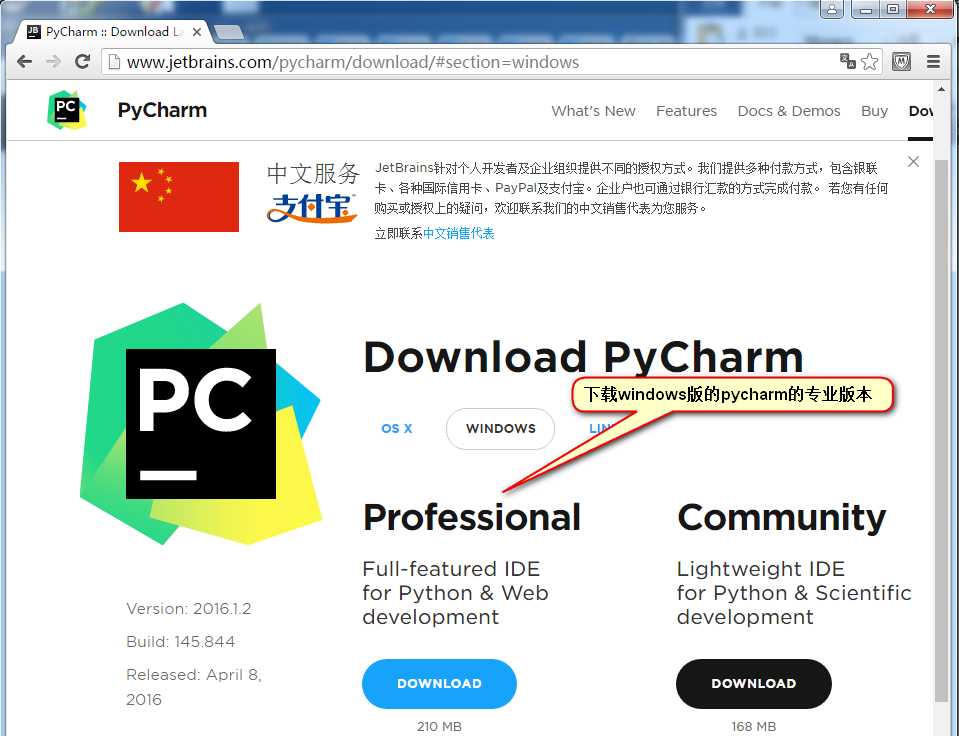Open the What's New nav item
Image resolution: width=959 pixels, height=736 pixels.
coord(593,111)
